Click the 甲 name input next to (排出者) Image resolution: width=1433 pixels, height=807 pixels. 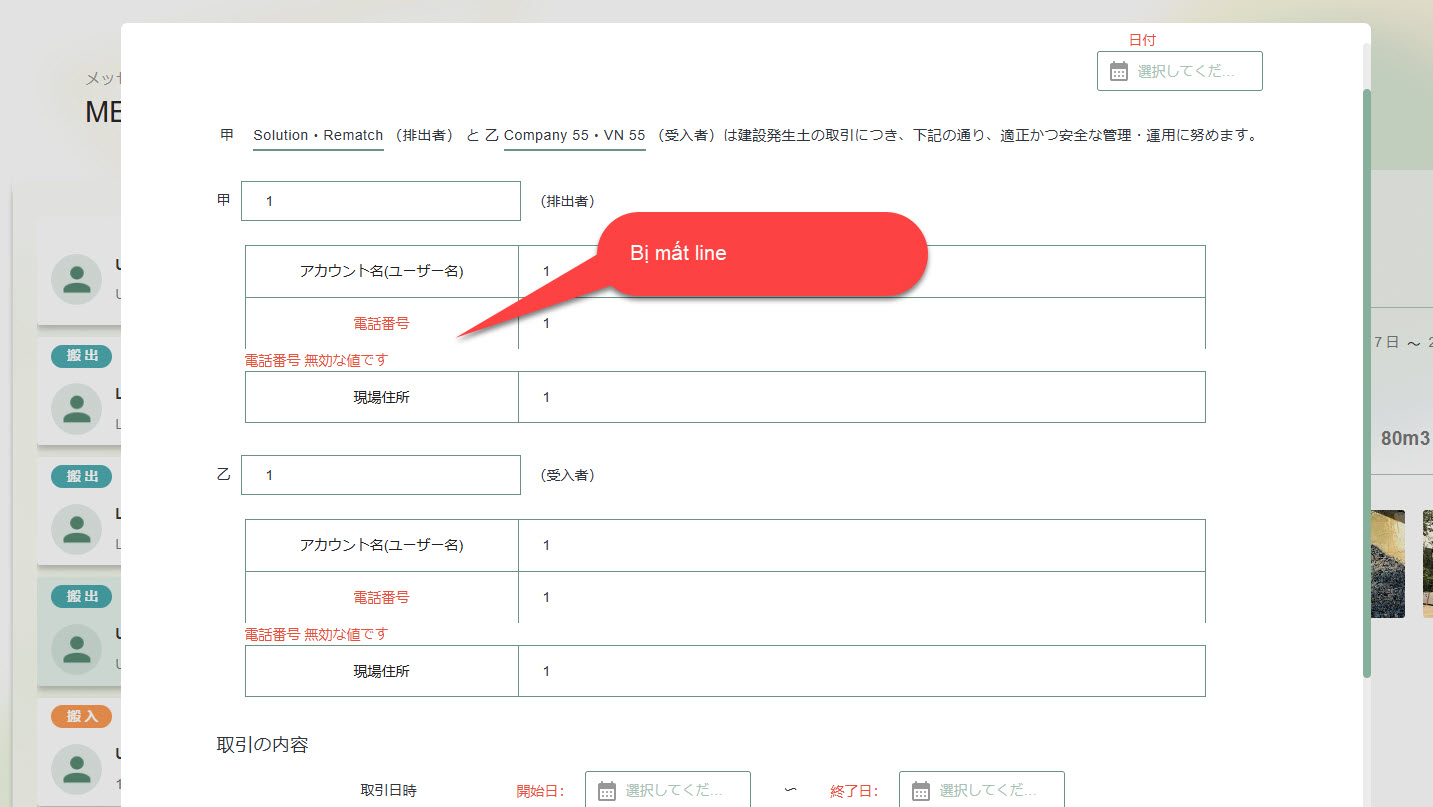coord(380,201)
